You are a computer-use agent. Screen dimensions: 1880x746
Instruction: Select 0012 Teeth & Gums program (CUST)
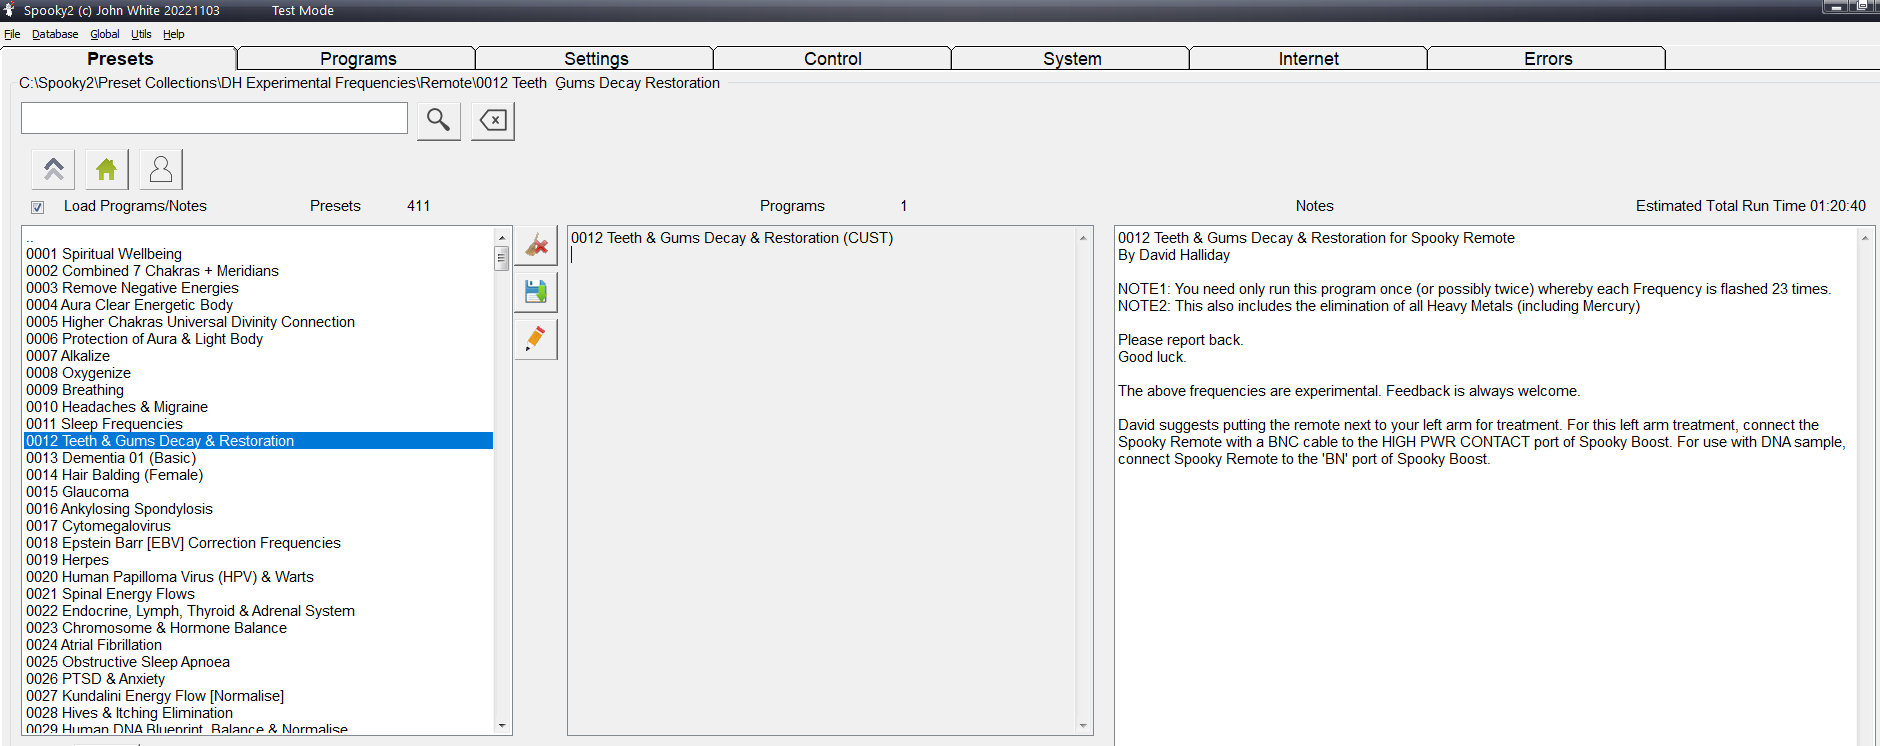tap(731, 238)
